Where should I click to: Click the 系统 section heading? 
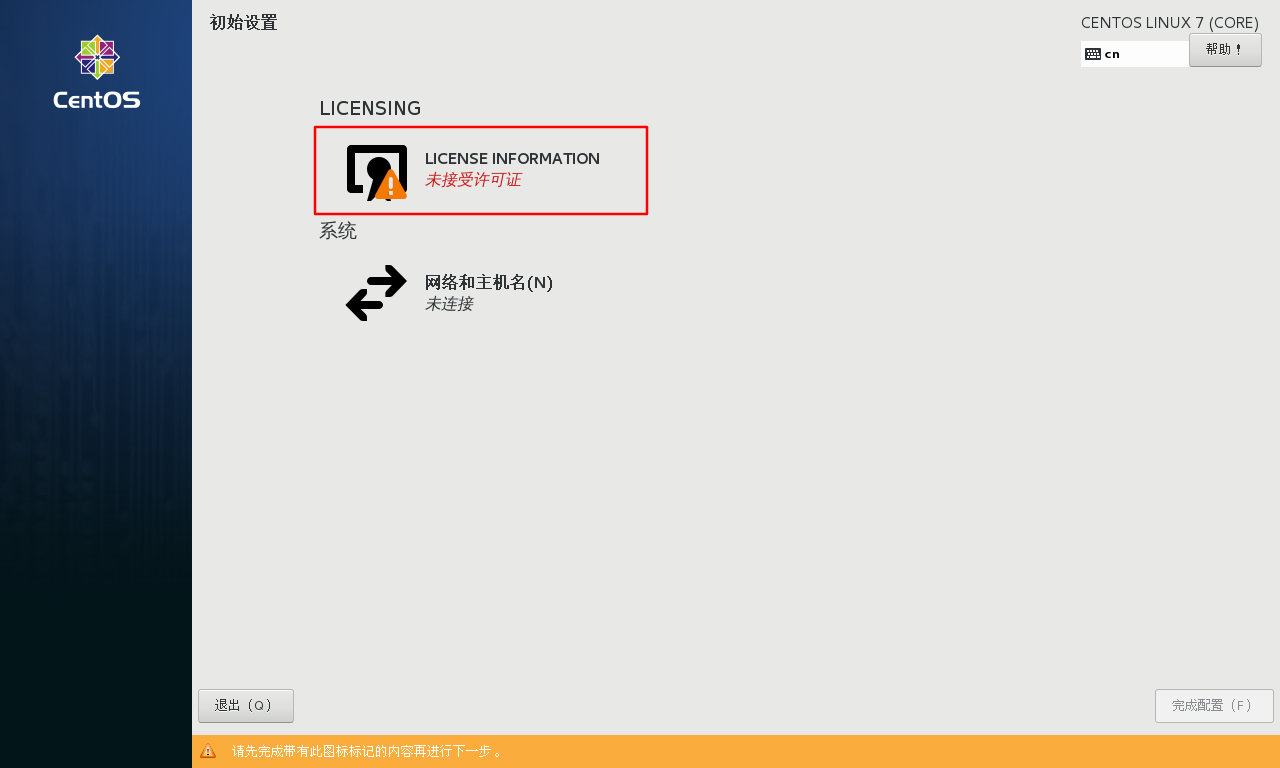(338, 231)
